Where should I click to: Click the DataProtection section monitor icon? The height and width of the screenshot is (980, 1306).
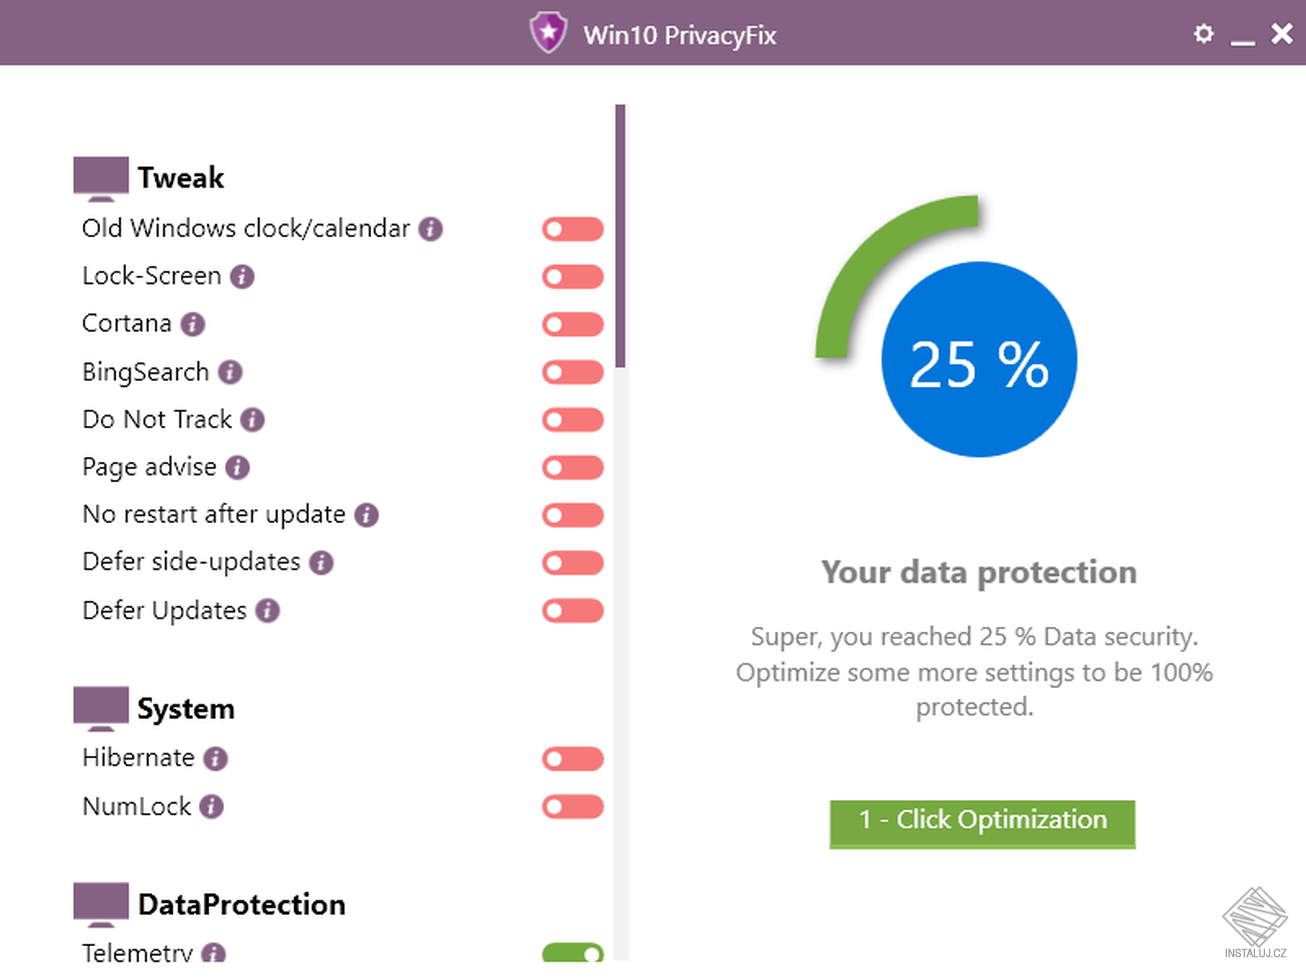99,900
